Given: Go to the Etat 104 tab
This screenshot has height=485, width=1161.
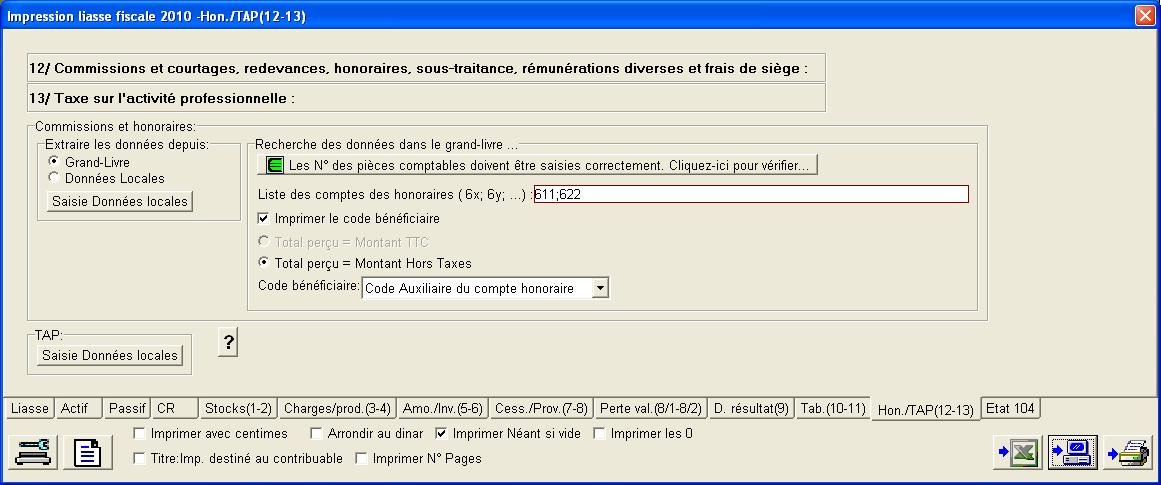Looking at the screenshot, I should [x=1011, y=408].
